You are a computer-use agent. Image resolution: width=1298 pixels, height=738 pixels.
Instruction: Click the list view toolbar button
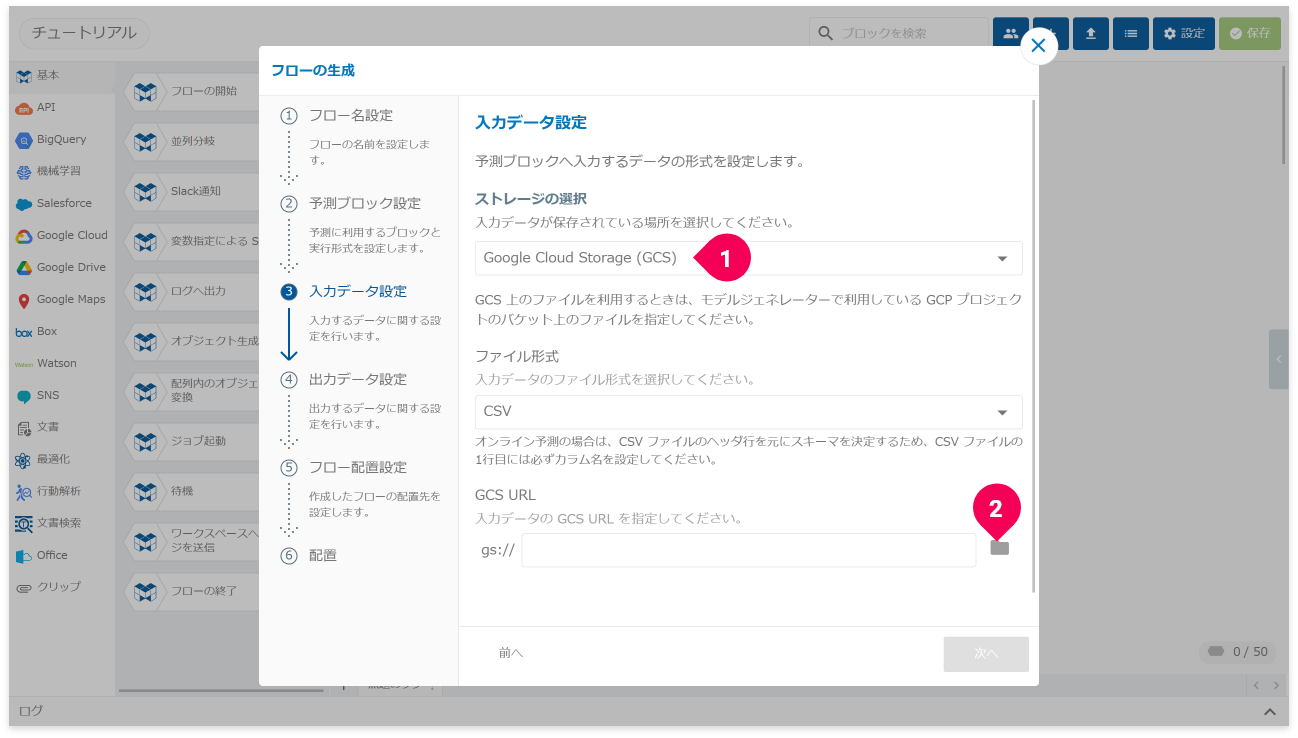(x=1131, y=33)
